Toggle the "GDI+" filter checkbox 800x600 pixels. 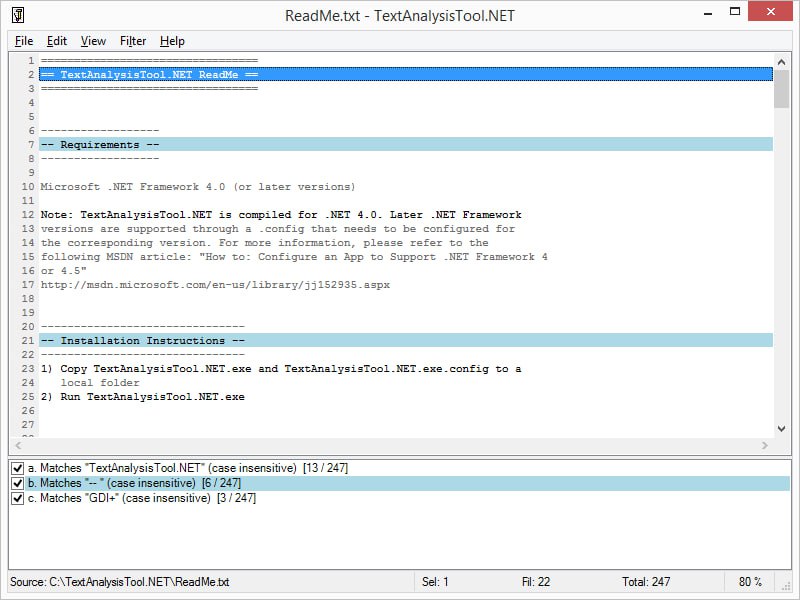click(x=17, y=498)
